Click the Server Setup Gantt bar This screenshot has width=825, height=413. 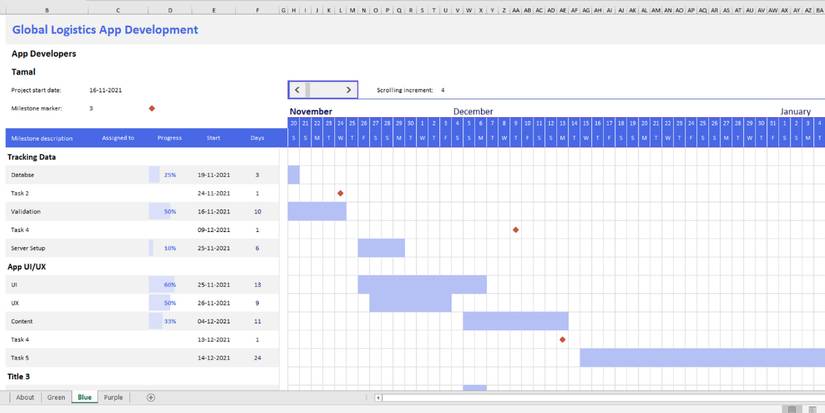tap(381, 248)
